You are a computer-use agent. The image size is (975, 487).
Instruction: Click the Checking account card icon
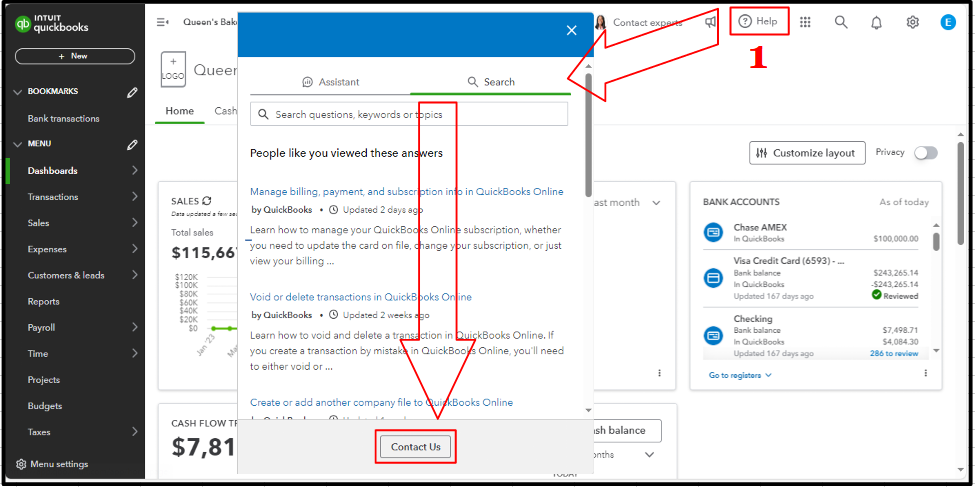pyautogui.click(x=713, y=336)
